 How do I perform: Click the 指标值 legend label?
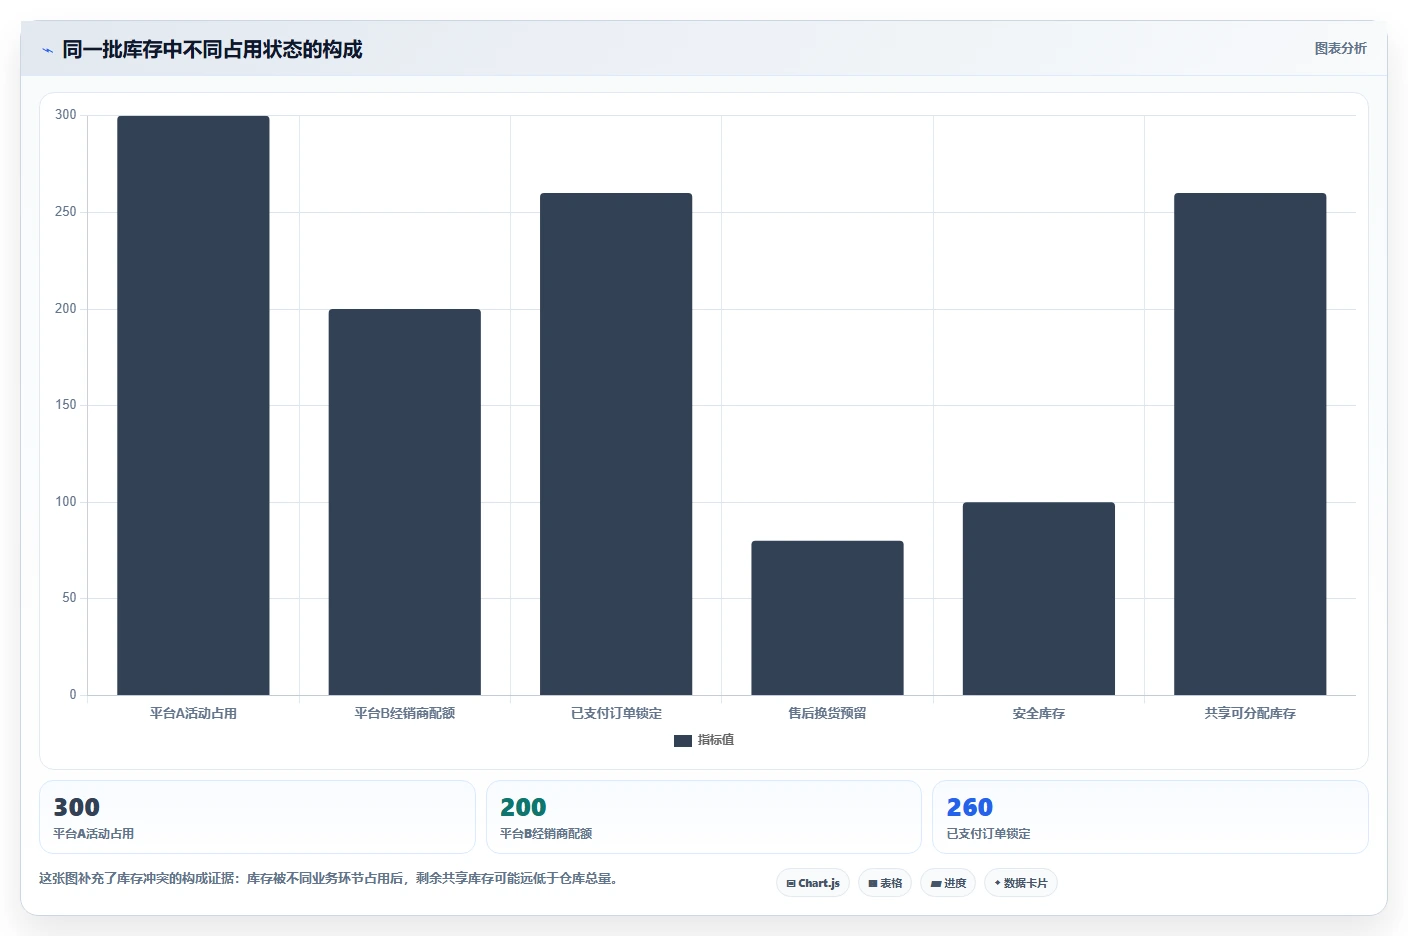click(716, 740)
